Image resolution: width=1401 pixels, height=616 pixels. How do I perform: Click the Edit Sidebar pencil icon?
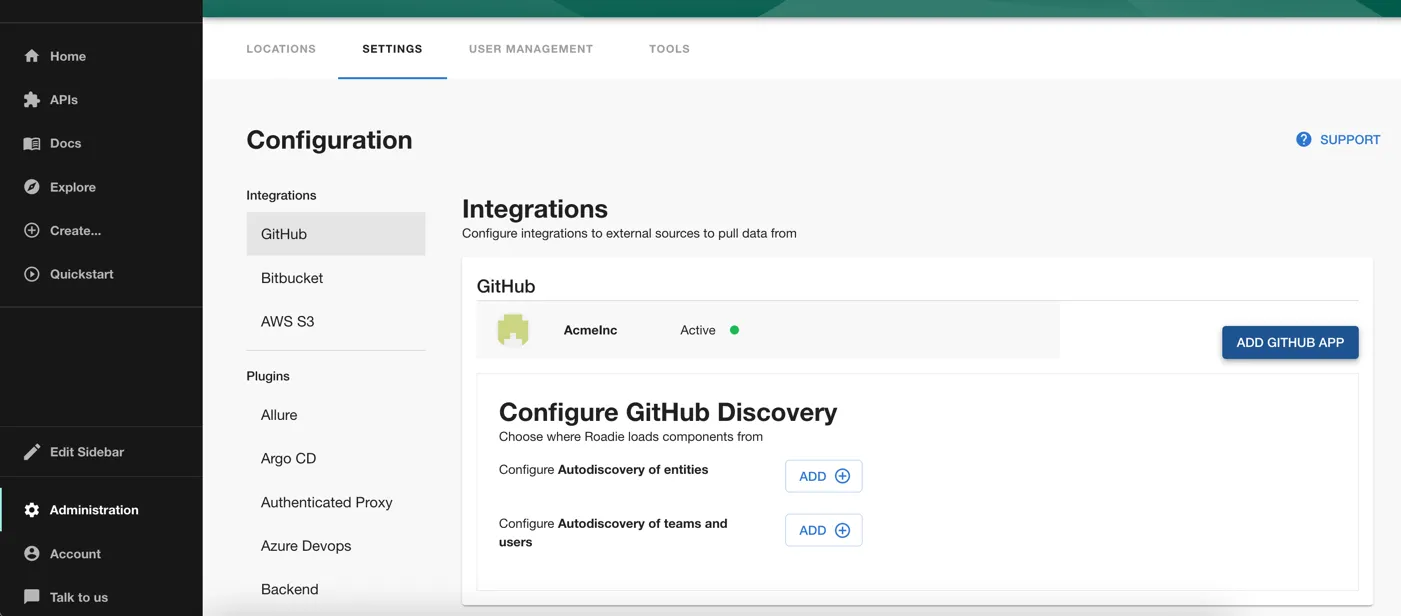pyautogui.click(x=31, y=451)
